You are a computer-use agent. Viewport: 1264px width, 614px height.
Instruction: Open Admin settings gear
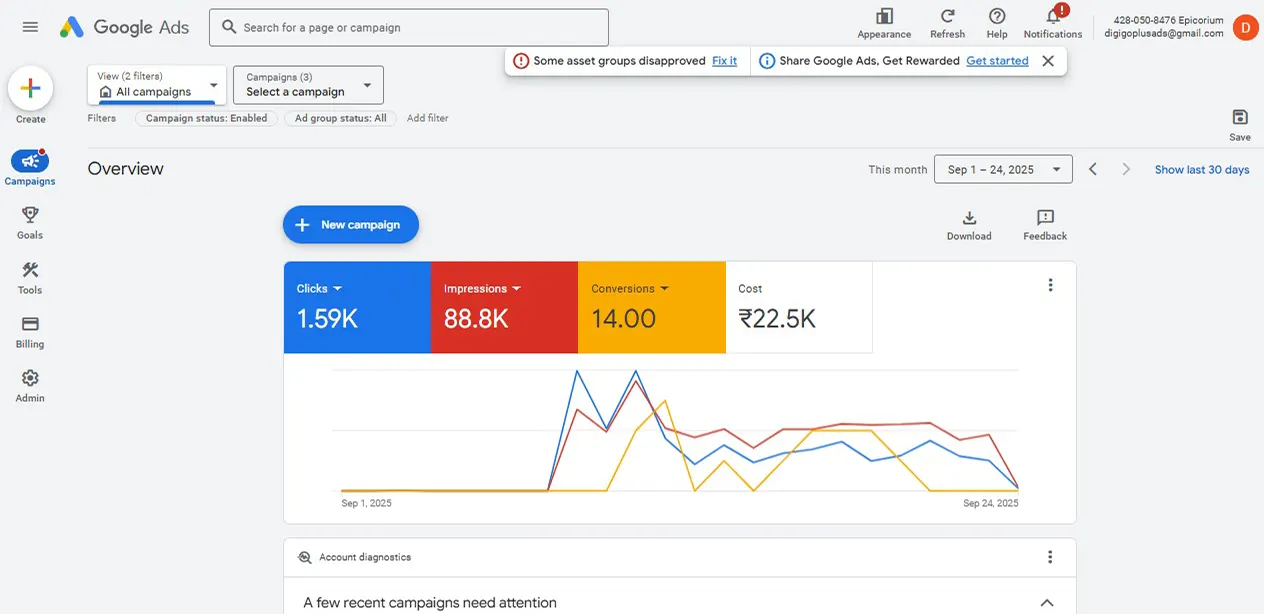click(x=30, y=385)
